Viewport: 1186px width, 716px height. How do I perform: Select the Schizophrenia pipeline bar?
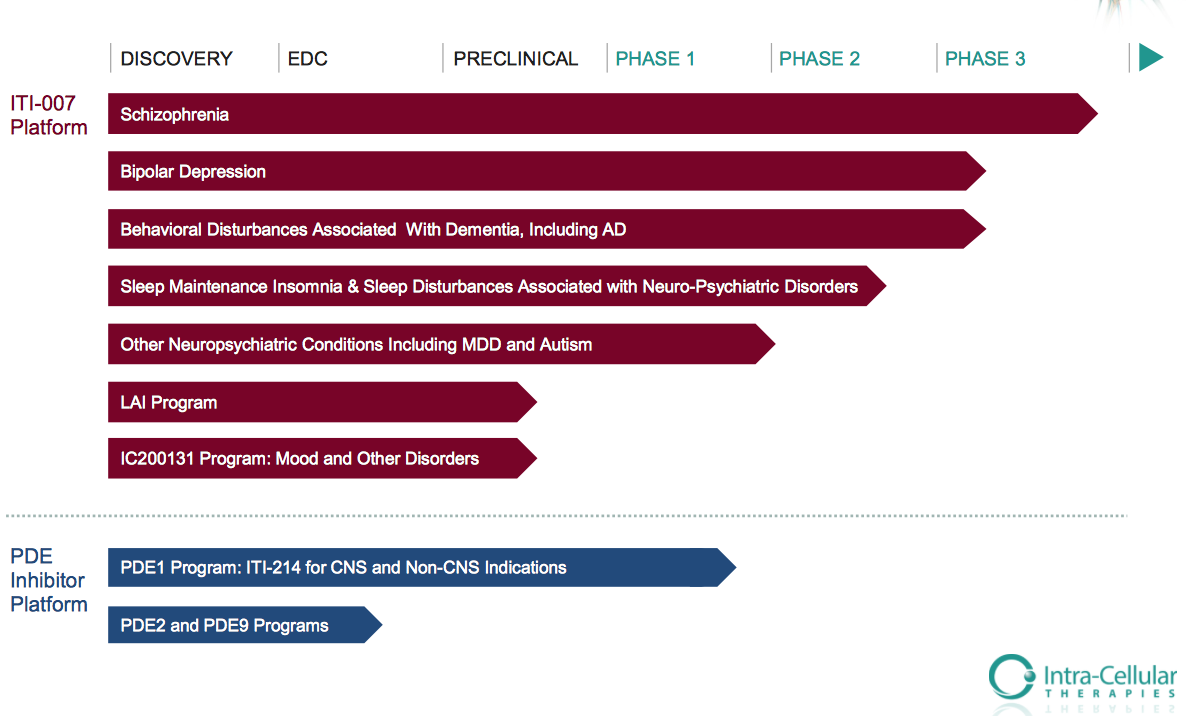click(x=600, y=114)
